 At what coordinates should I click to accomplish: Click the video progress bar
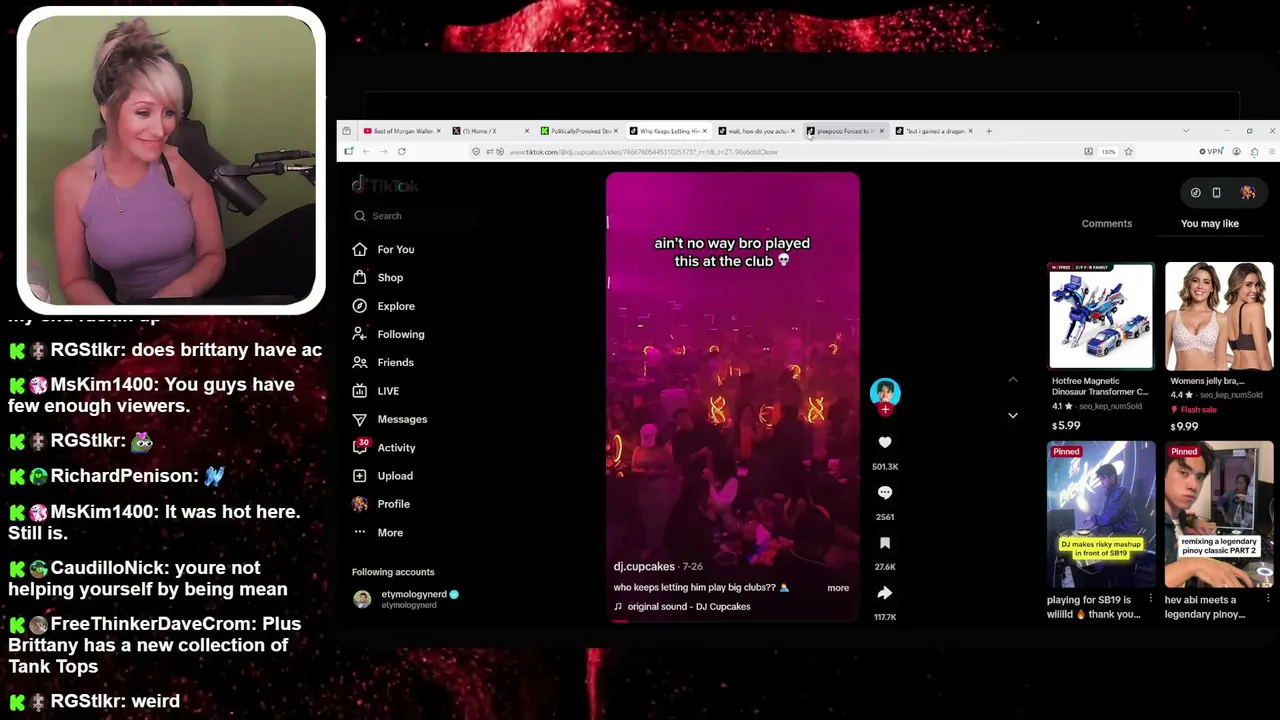pyautogui.click(x=732, y=620)
